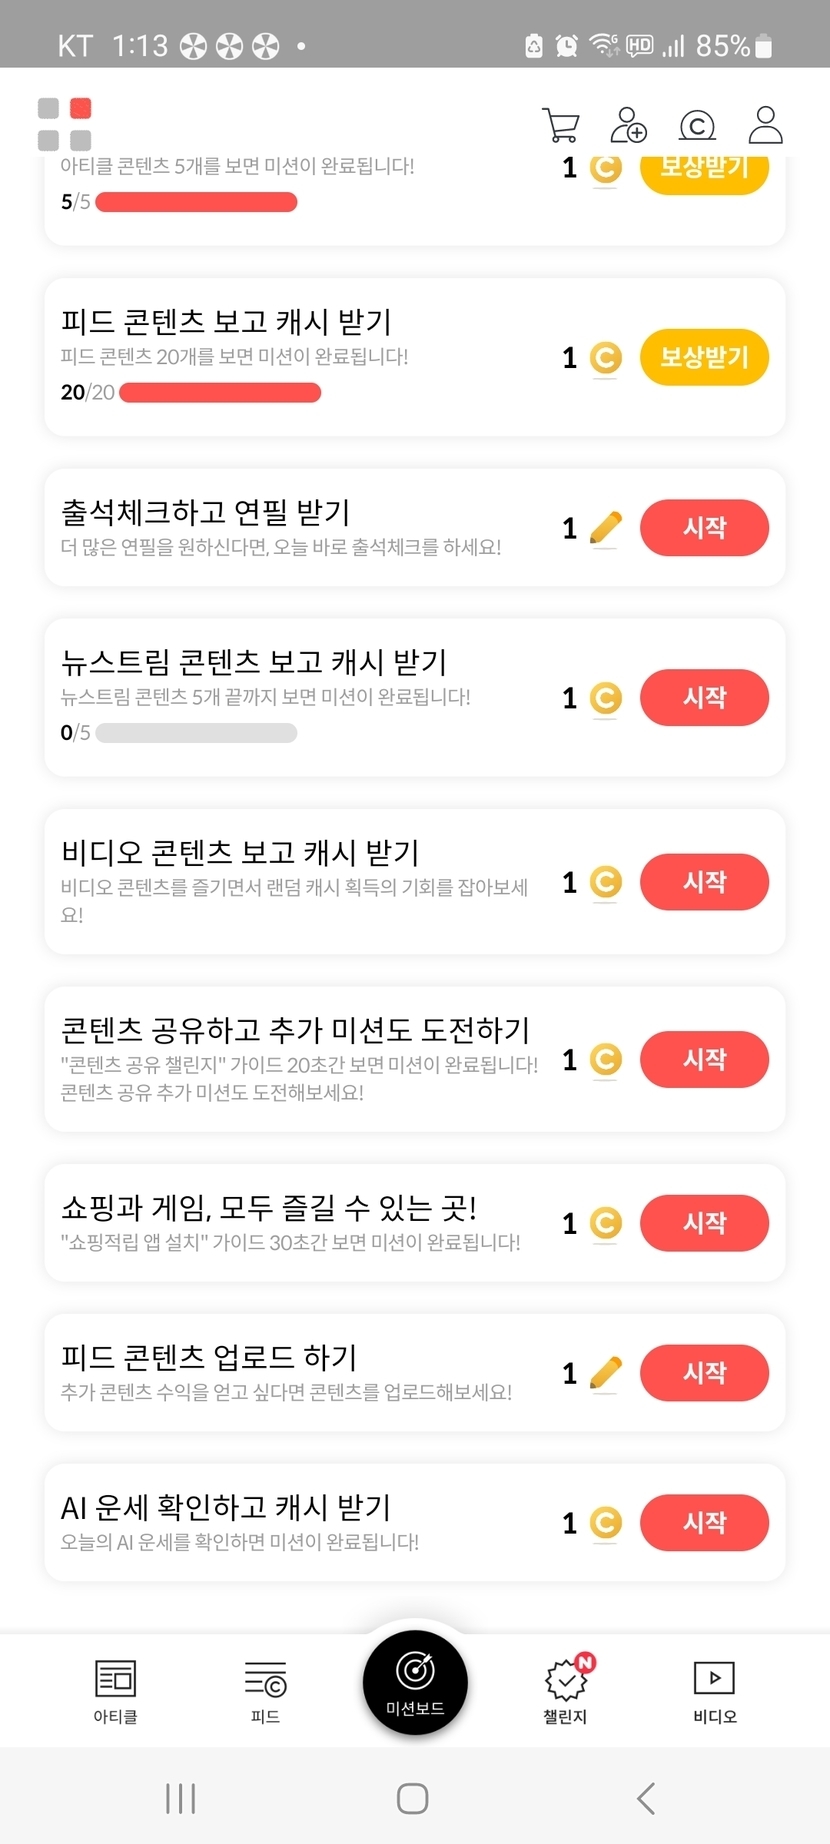Tap the pencil icon for 피드 콘텐츠 업로드
The width and height of the screenshot is (830, 1844).
(605, 1373)
